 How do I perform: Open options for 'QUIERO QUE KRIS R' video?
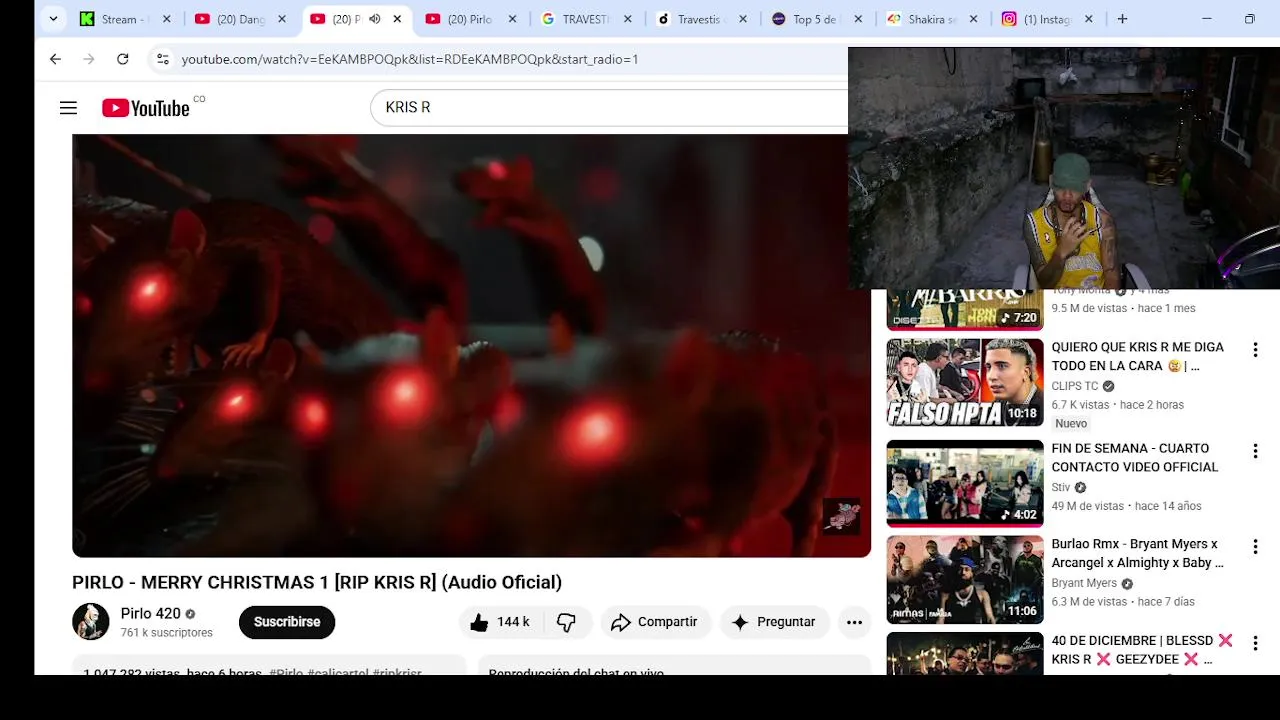point(1255,350)
